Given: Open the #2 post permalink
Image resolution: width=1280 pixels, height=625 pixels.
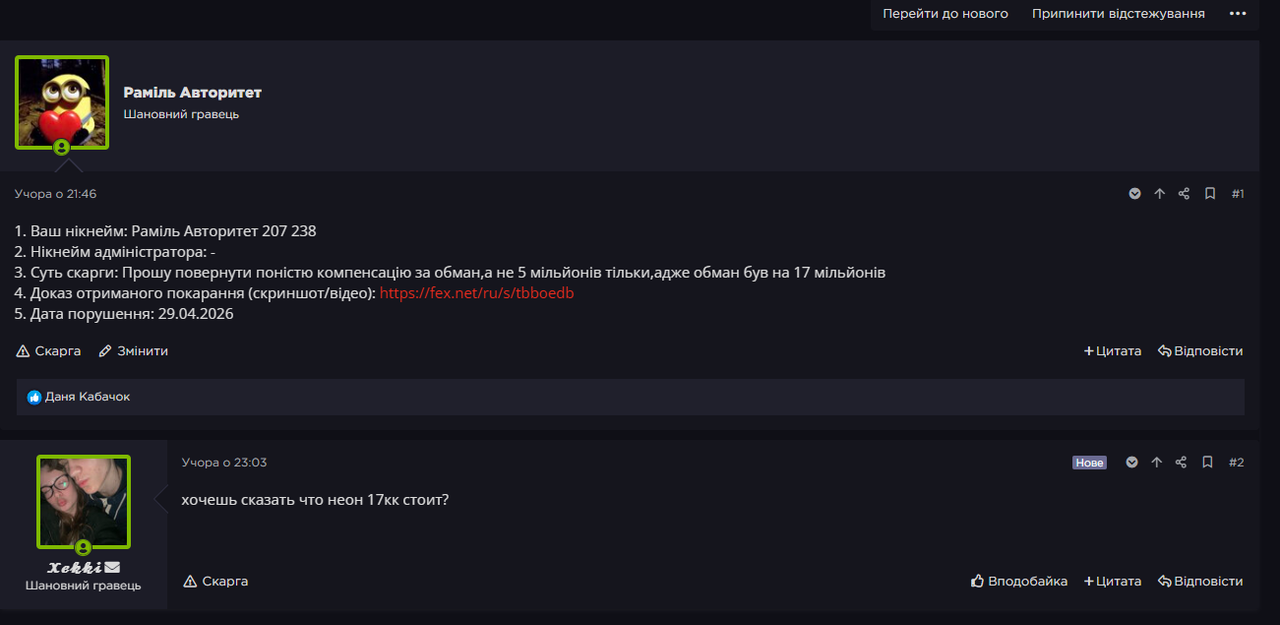Looking at the screenshot, I should point(1236,462).
